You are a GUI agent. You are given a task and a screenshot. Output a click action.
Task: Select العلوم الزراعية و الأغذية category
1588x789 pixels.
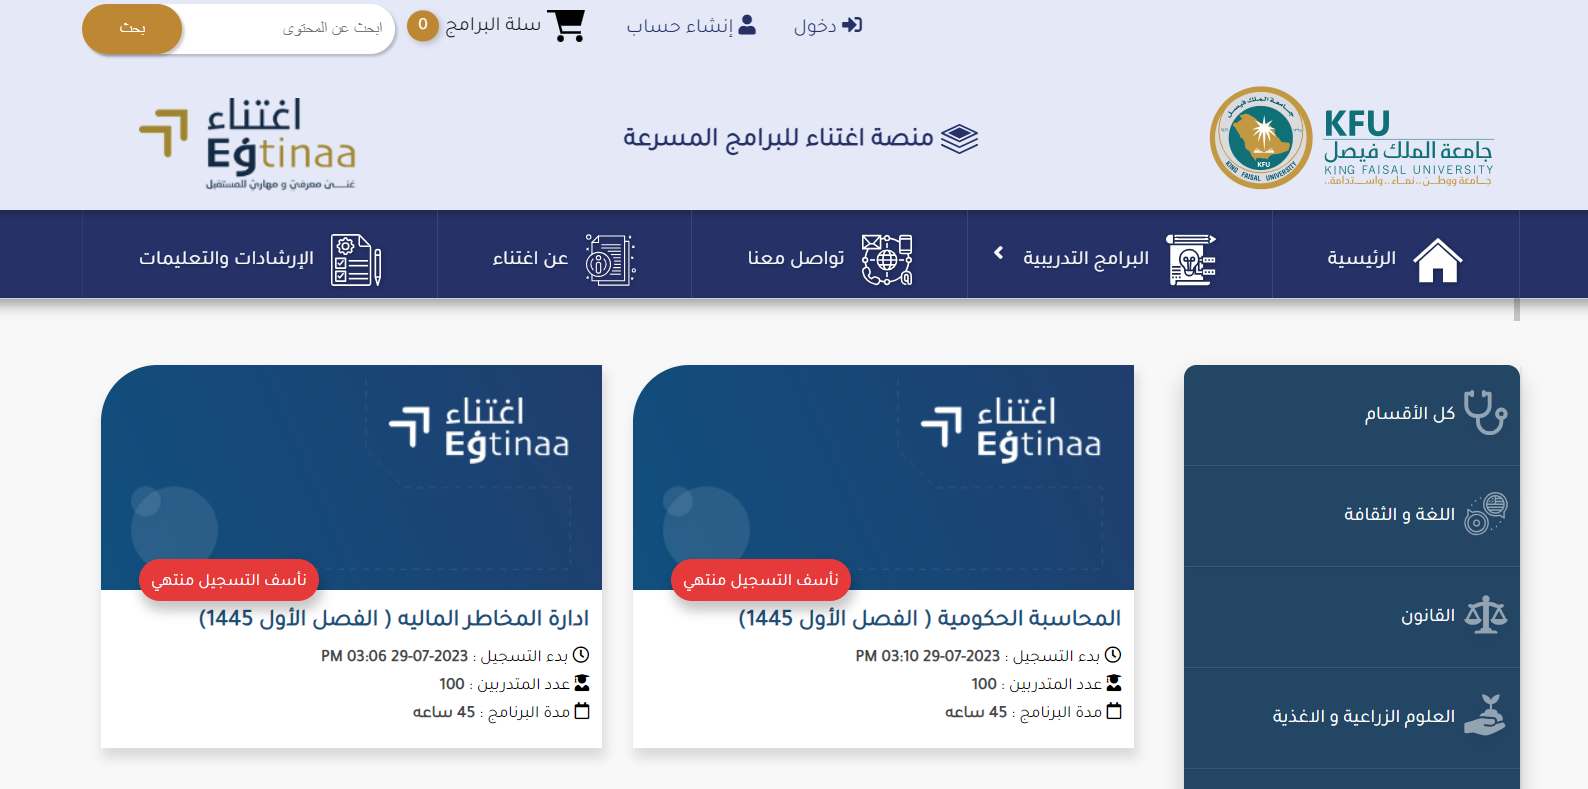1352,717
